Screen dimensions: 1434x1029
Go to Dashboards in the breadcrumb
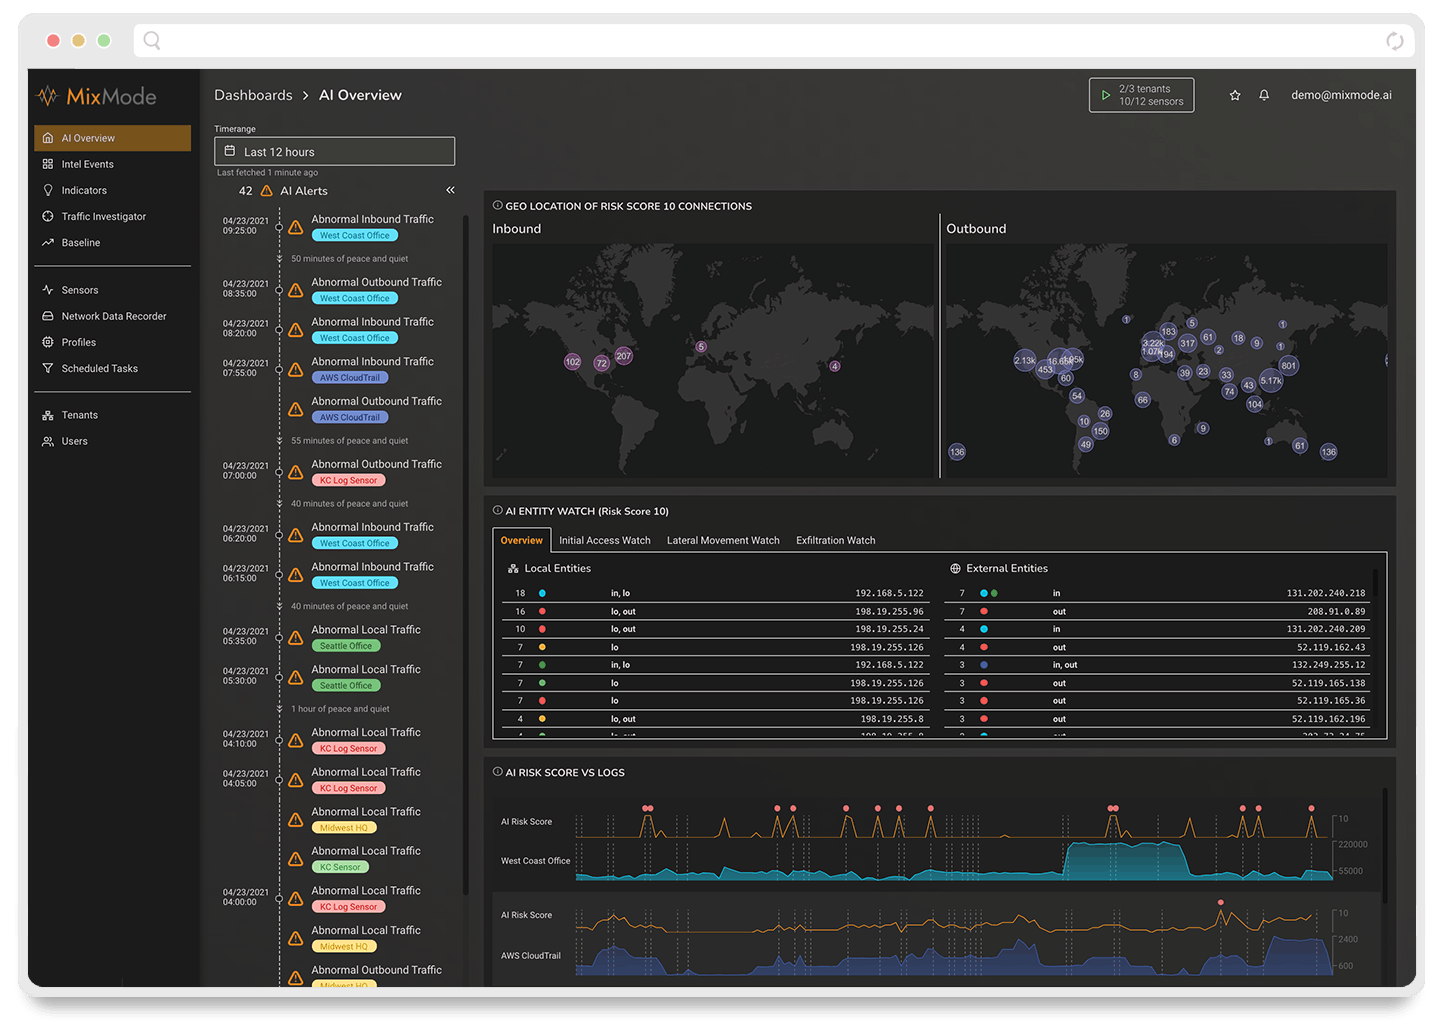coord(253,95)
